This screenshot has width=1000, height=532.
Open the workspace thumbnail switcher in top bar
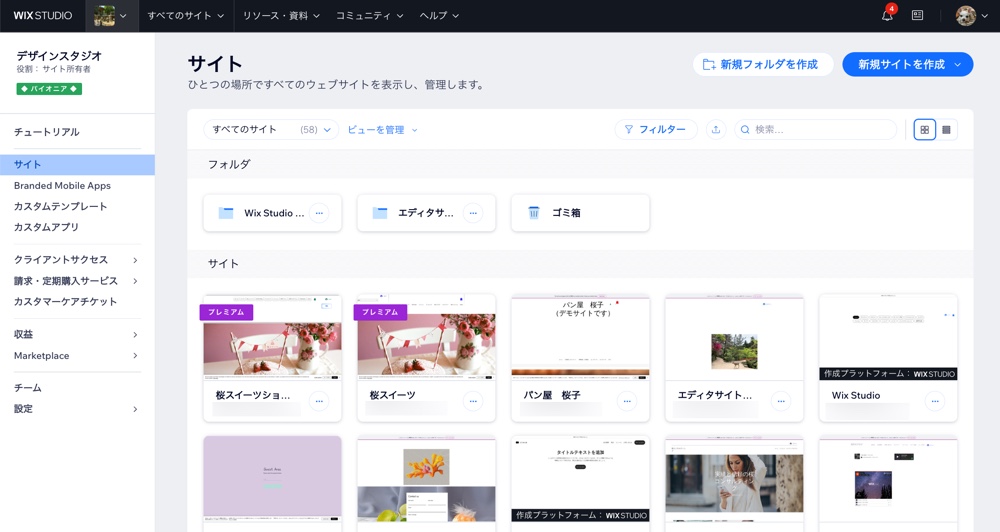pyautogui.click(x=112, y=16)
